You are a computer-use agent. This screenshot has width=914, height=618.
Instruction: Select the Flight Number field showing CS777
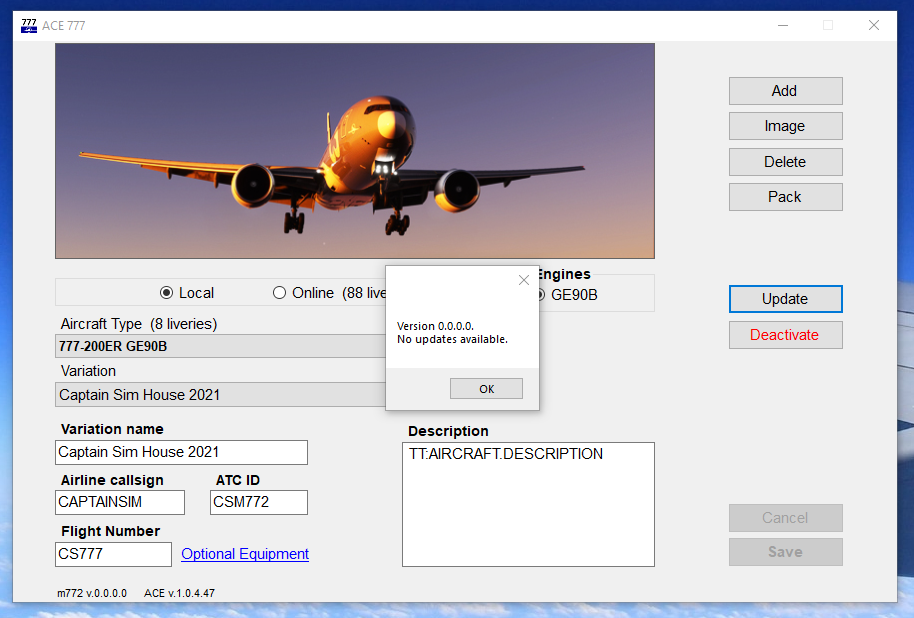pos(113,554)
